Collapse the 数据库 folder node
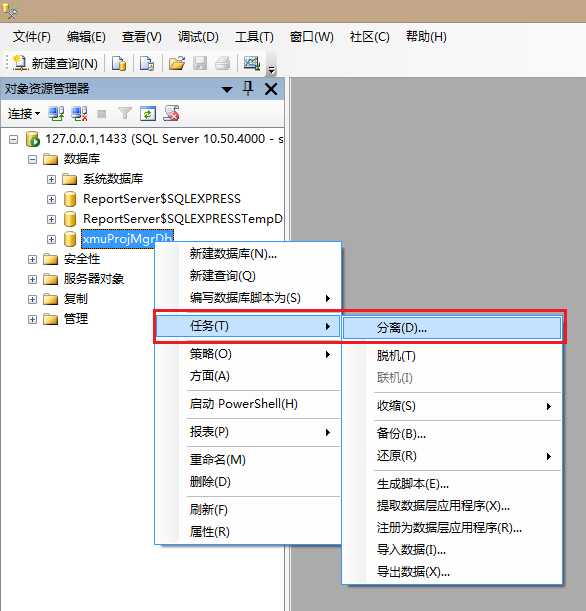This screenshot has width=586, height=611. [x=32, y=159]
